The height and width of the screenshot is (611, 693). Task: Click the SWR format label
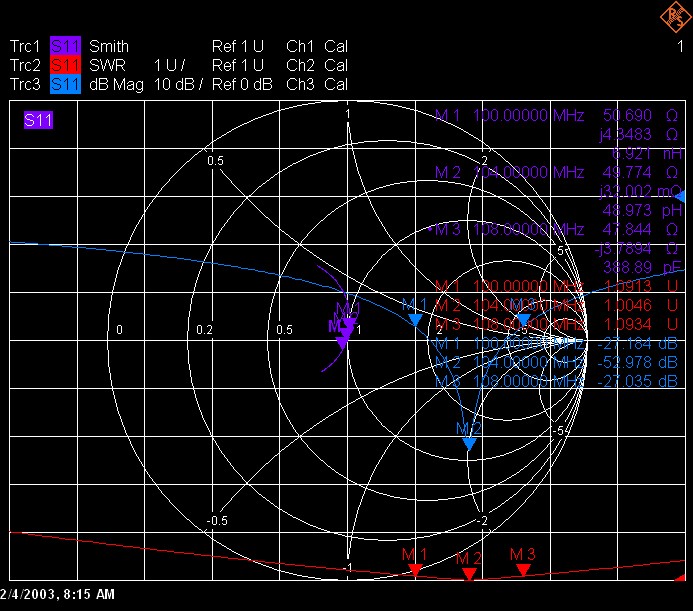pos(107,65)
